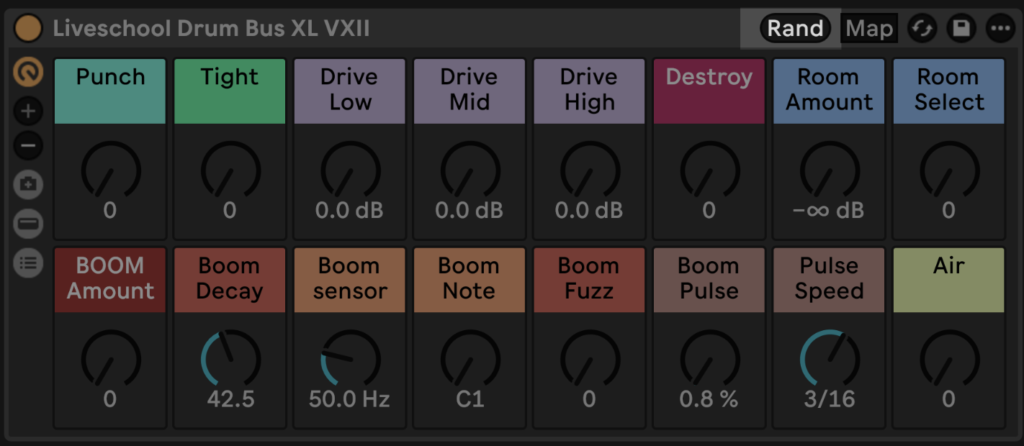Click the Boom Note macro knob

(470, 358)
